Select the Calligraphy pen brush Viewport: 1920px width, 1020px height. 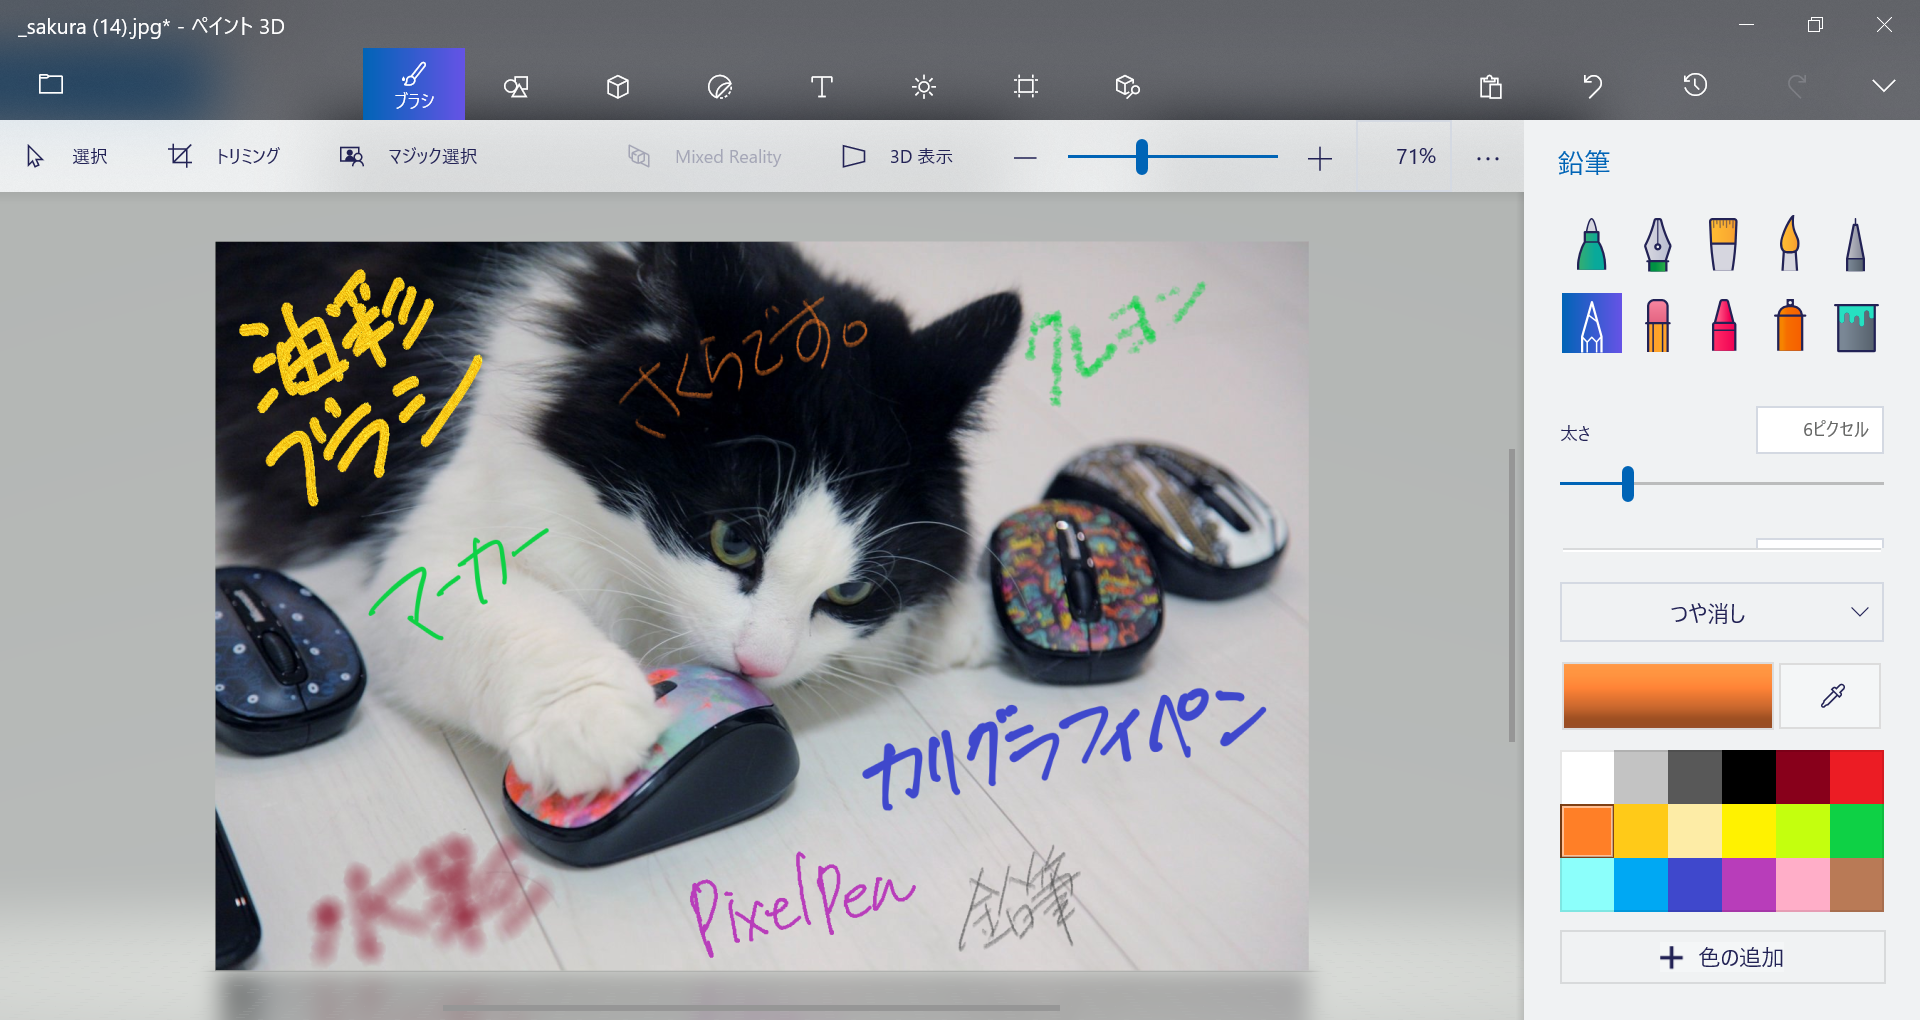[x=1657, y=244]
